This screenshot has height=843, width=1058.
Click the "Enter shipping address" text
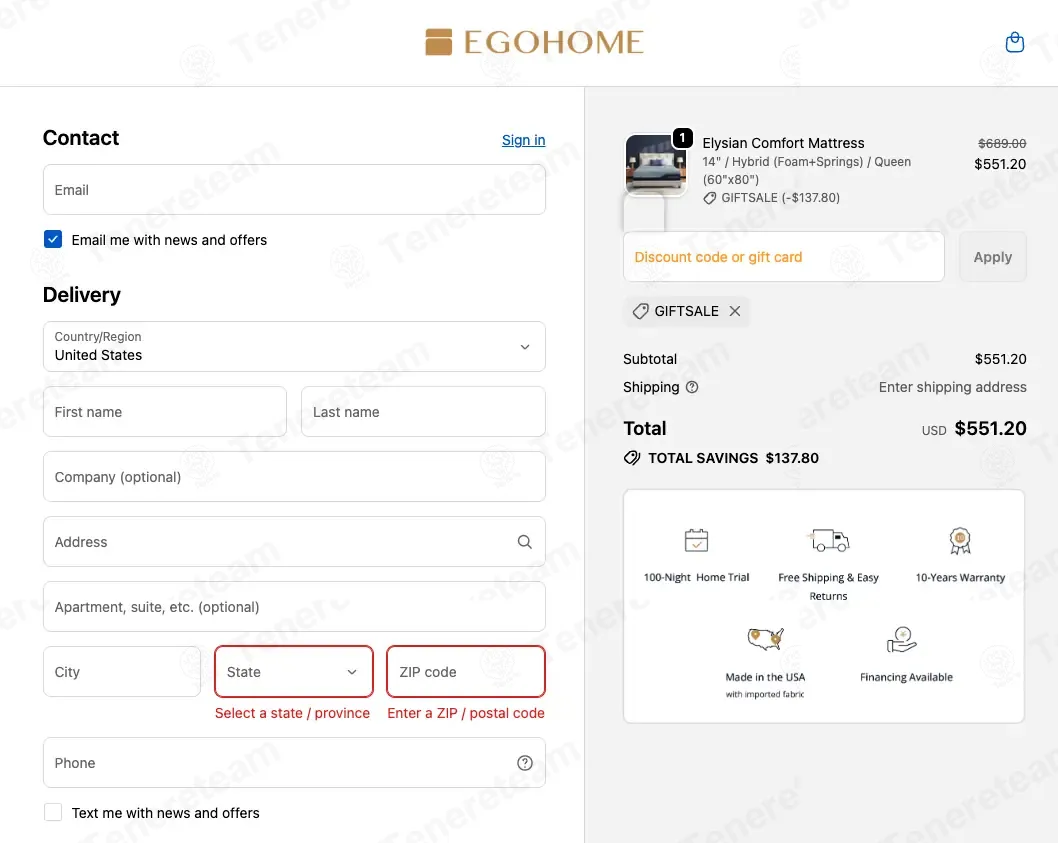point(952,387)
